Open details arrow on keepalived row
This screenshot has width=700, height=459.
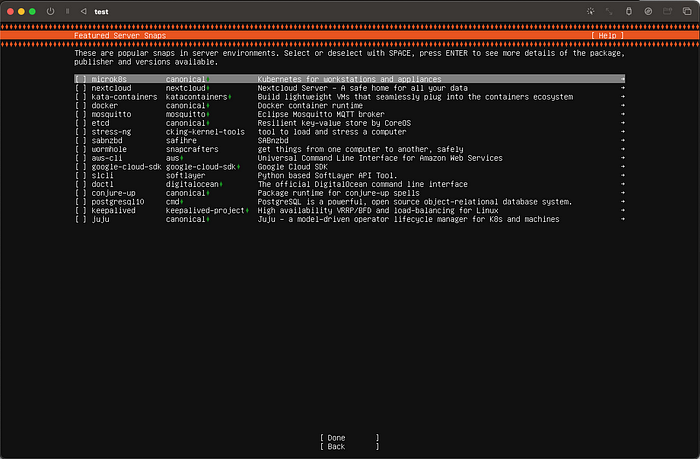point(622,211)
